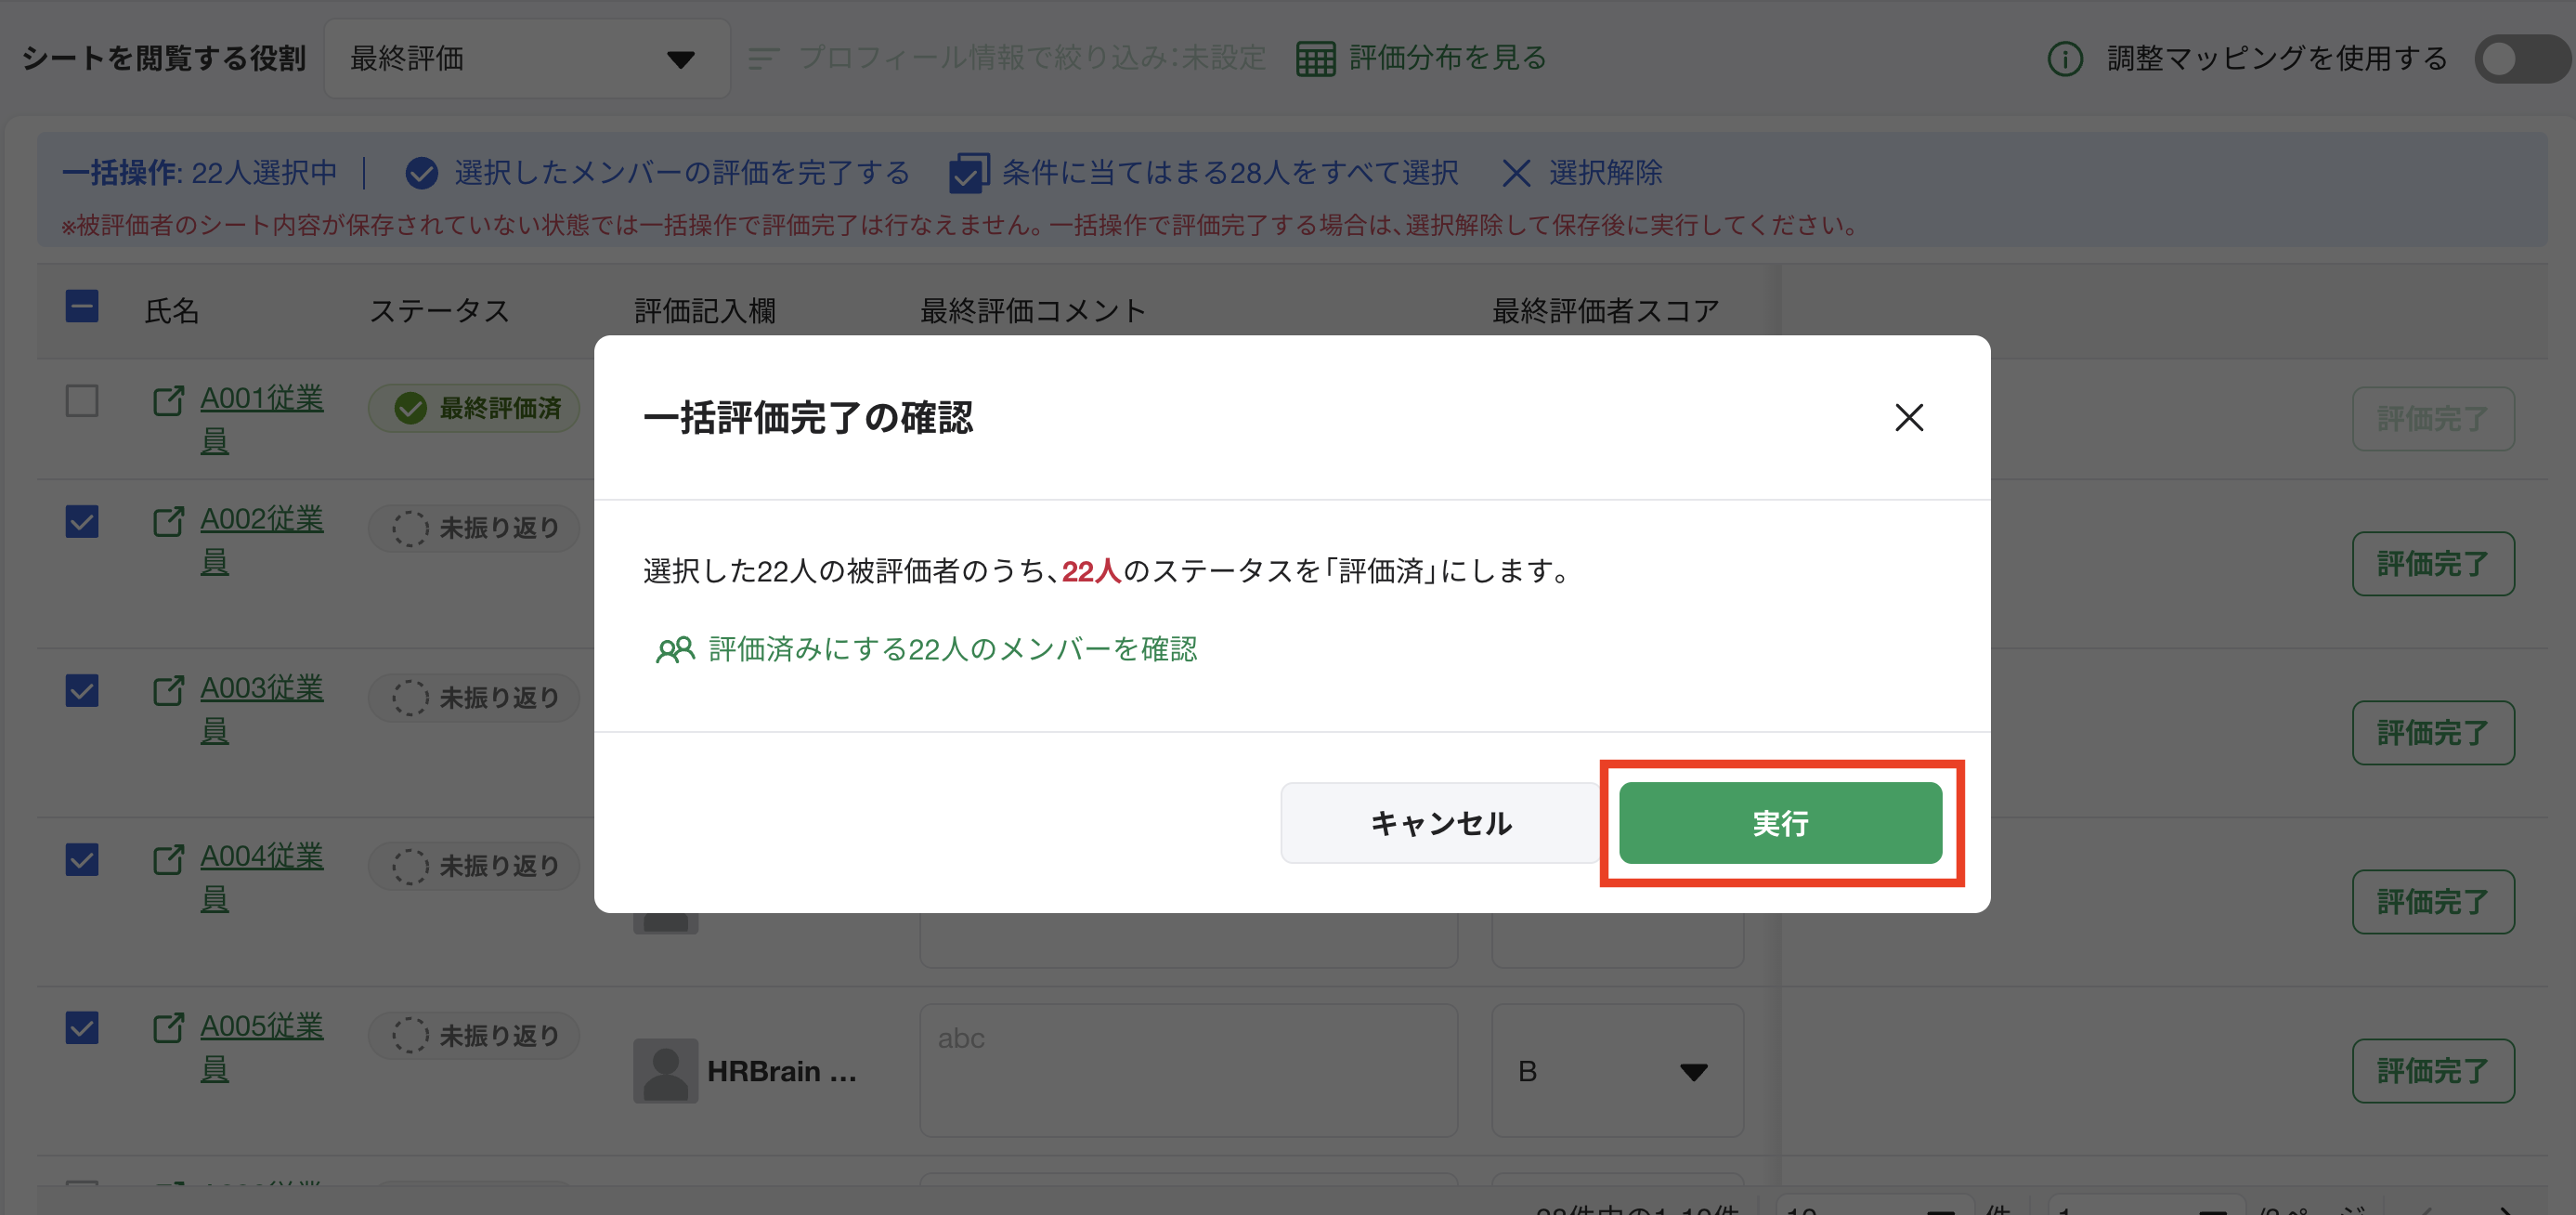
Task: Close the confirmation dialog with X icon
Action: point(1908,417)
